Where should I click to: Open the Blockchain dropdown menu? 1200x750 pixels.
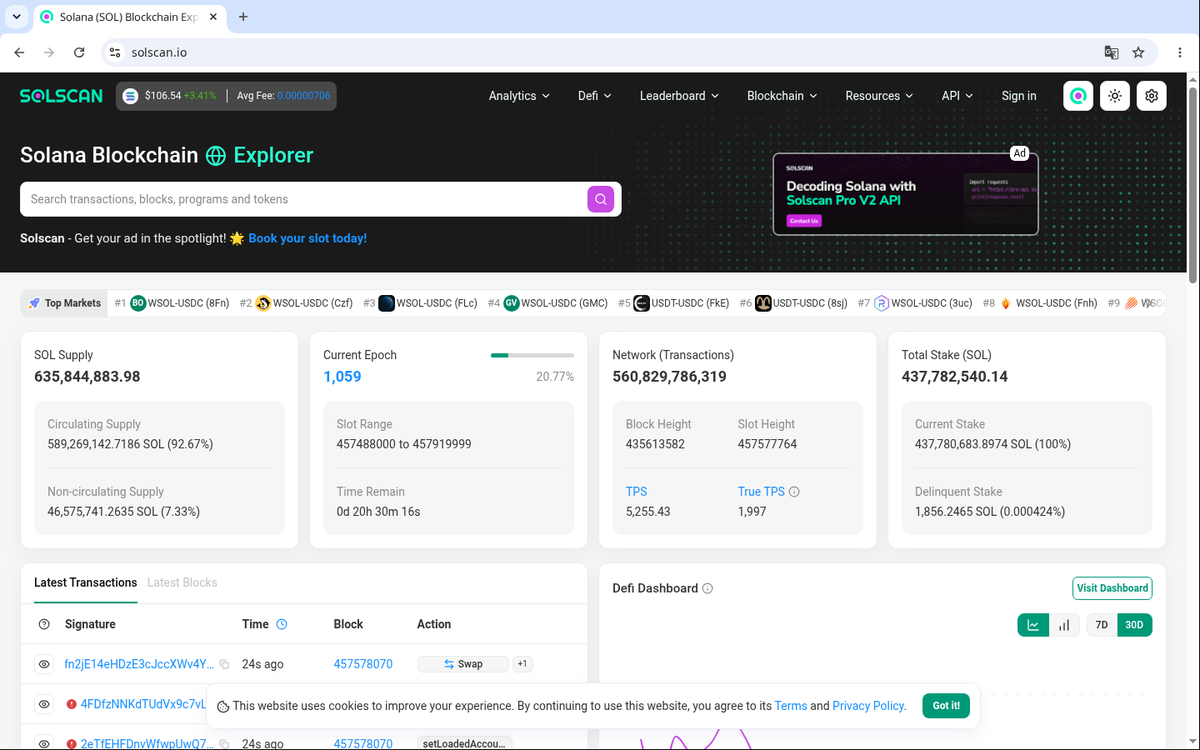(782, 96)
